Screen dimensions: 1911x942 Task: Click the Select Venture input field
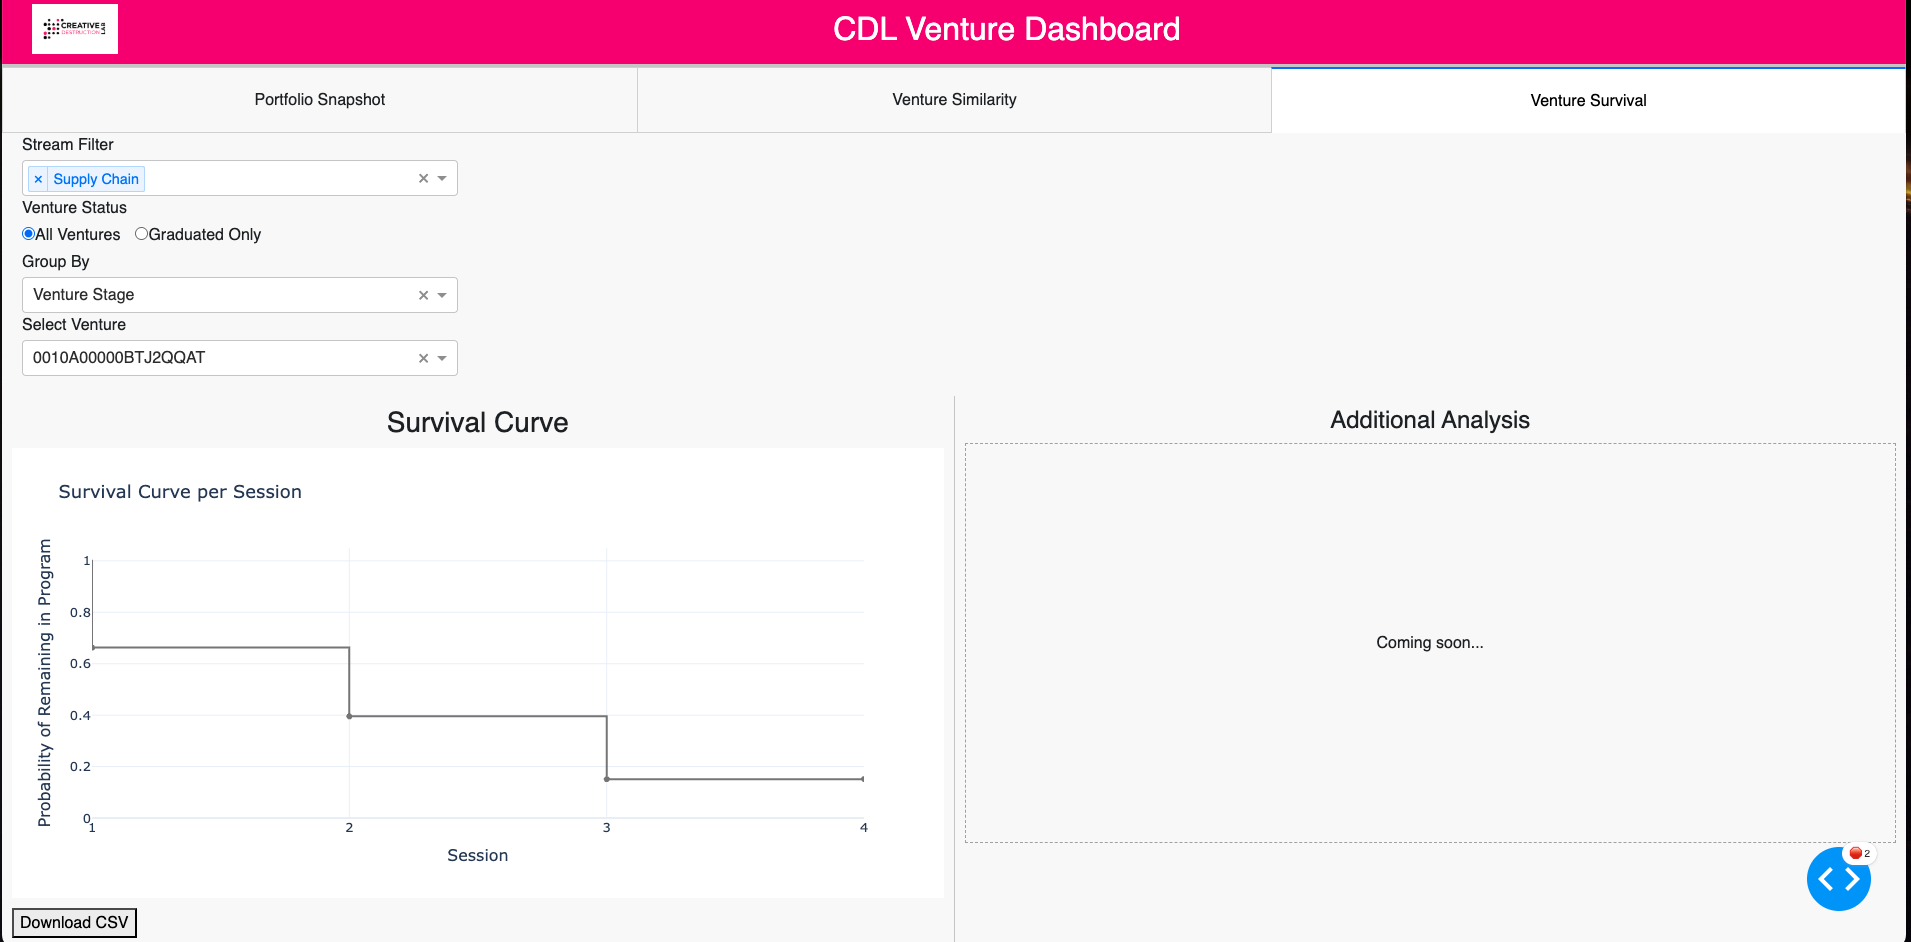tap(220, 358)
